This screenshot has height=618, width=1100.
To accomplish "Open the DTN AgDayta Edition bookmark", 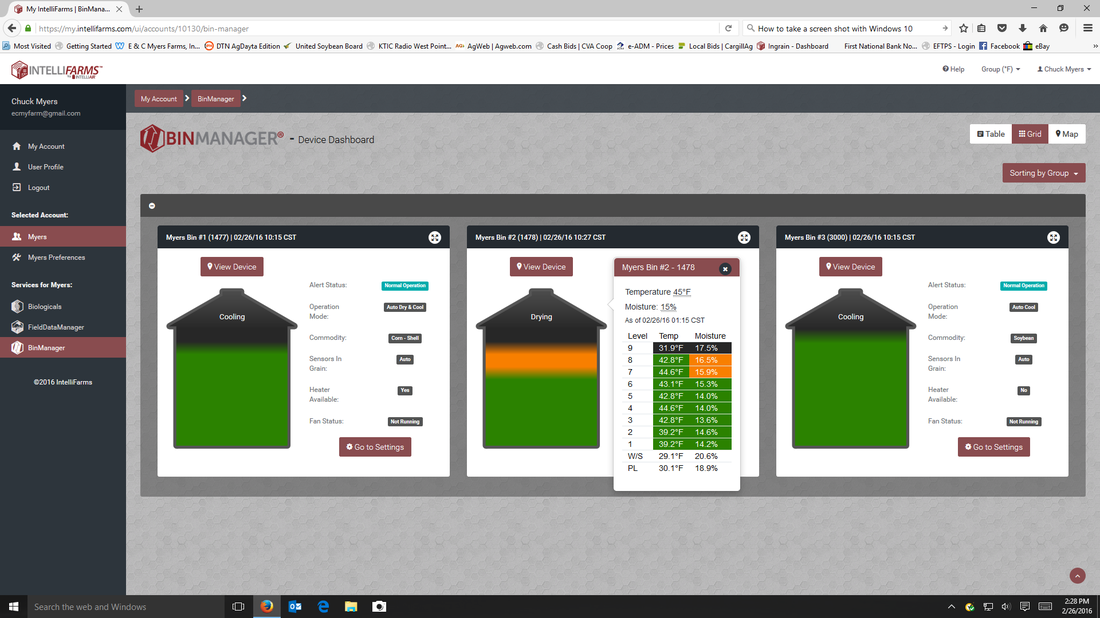I will [242, 46].
